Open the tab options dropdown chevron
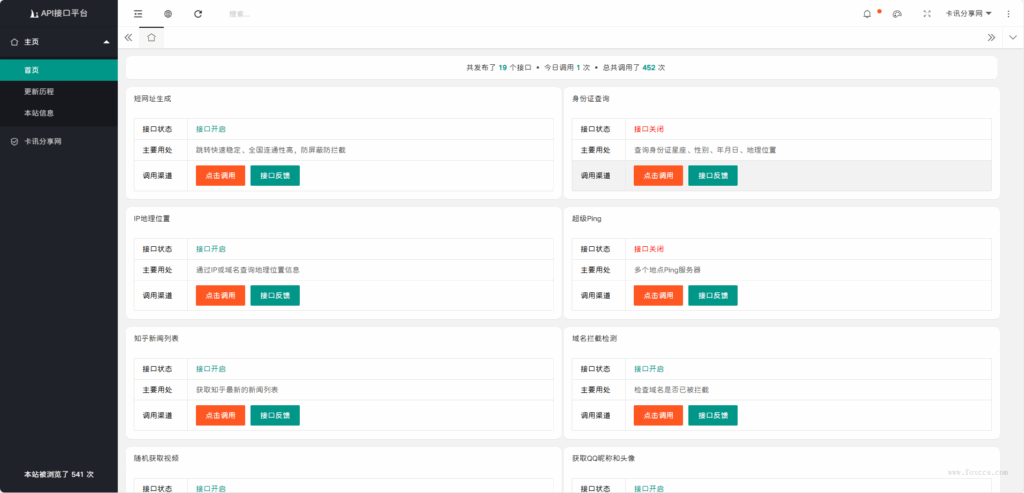The image size is (1024, 493). tap(1013, 37)
